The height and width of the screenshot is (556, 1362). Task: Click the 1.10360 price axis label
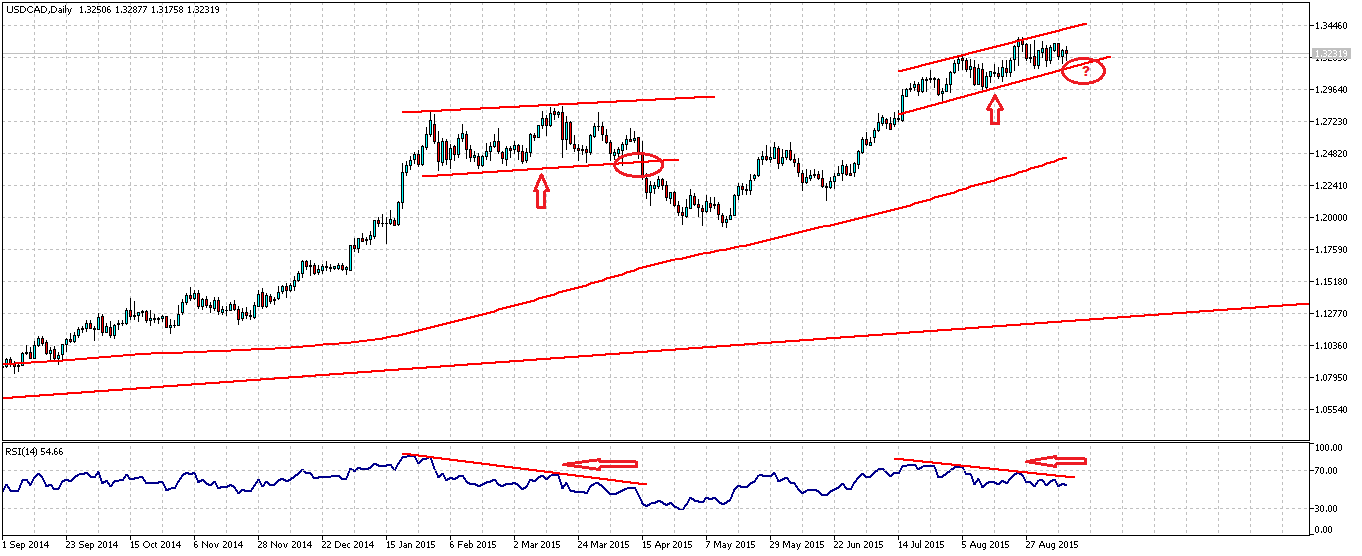(1332, 346)
